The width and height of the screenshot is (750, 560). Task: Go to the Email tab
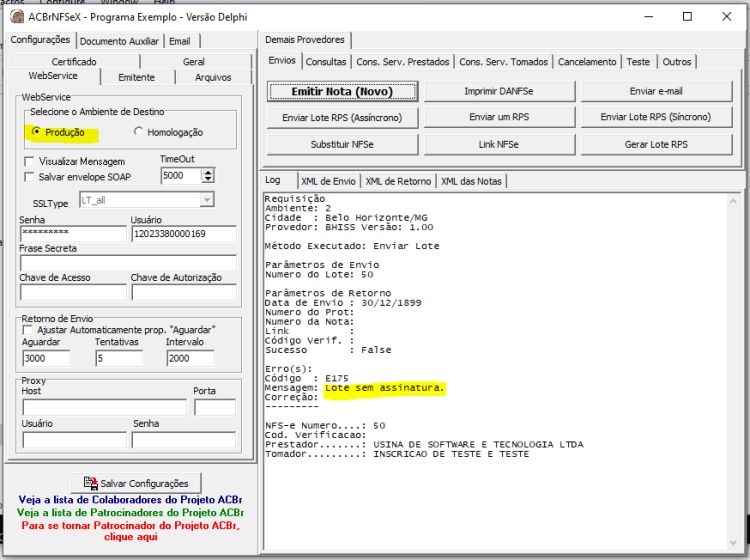pyautogui.click(x=179, y=41)
